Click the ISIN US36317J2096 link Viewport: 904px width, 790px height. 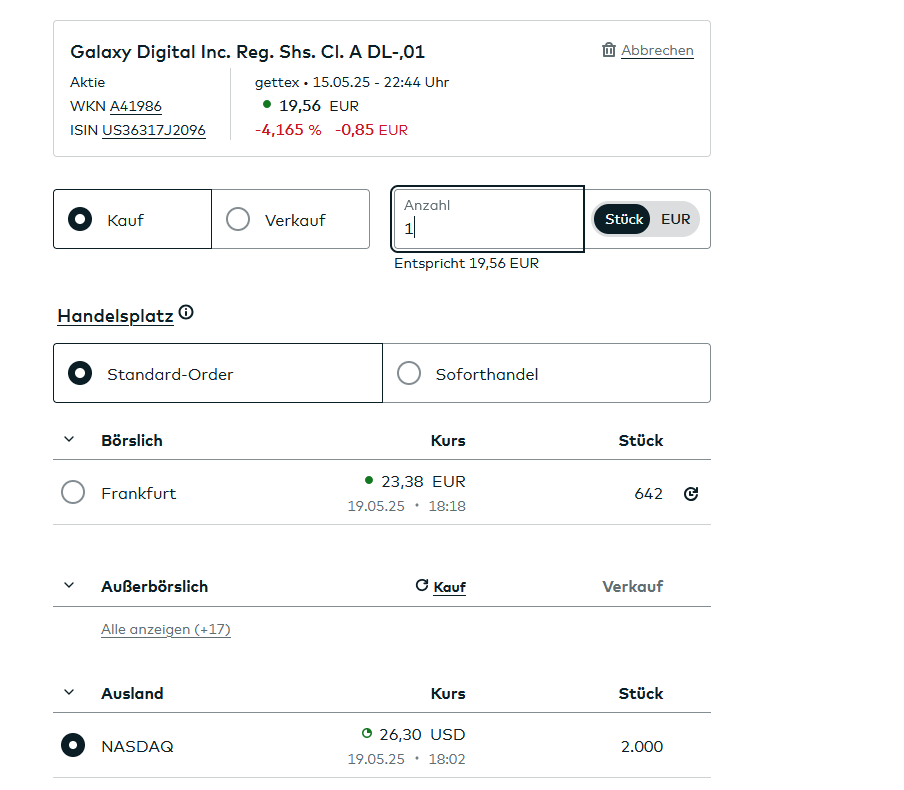point(153,131)
